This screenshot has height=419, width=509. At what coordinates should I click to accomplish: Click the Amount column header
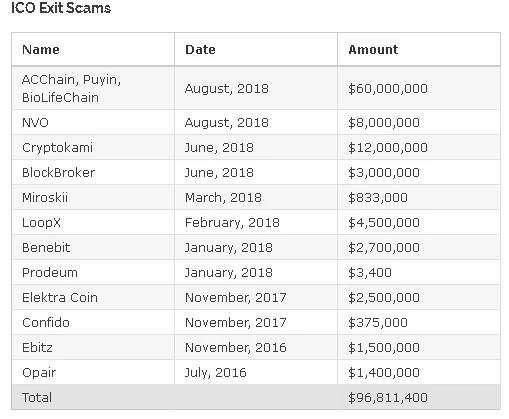point(373,50)
